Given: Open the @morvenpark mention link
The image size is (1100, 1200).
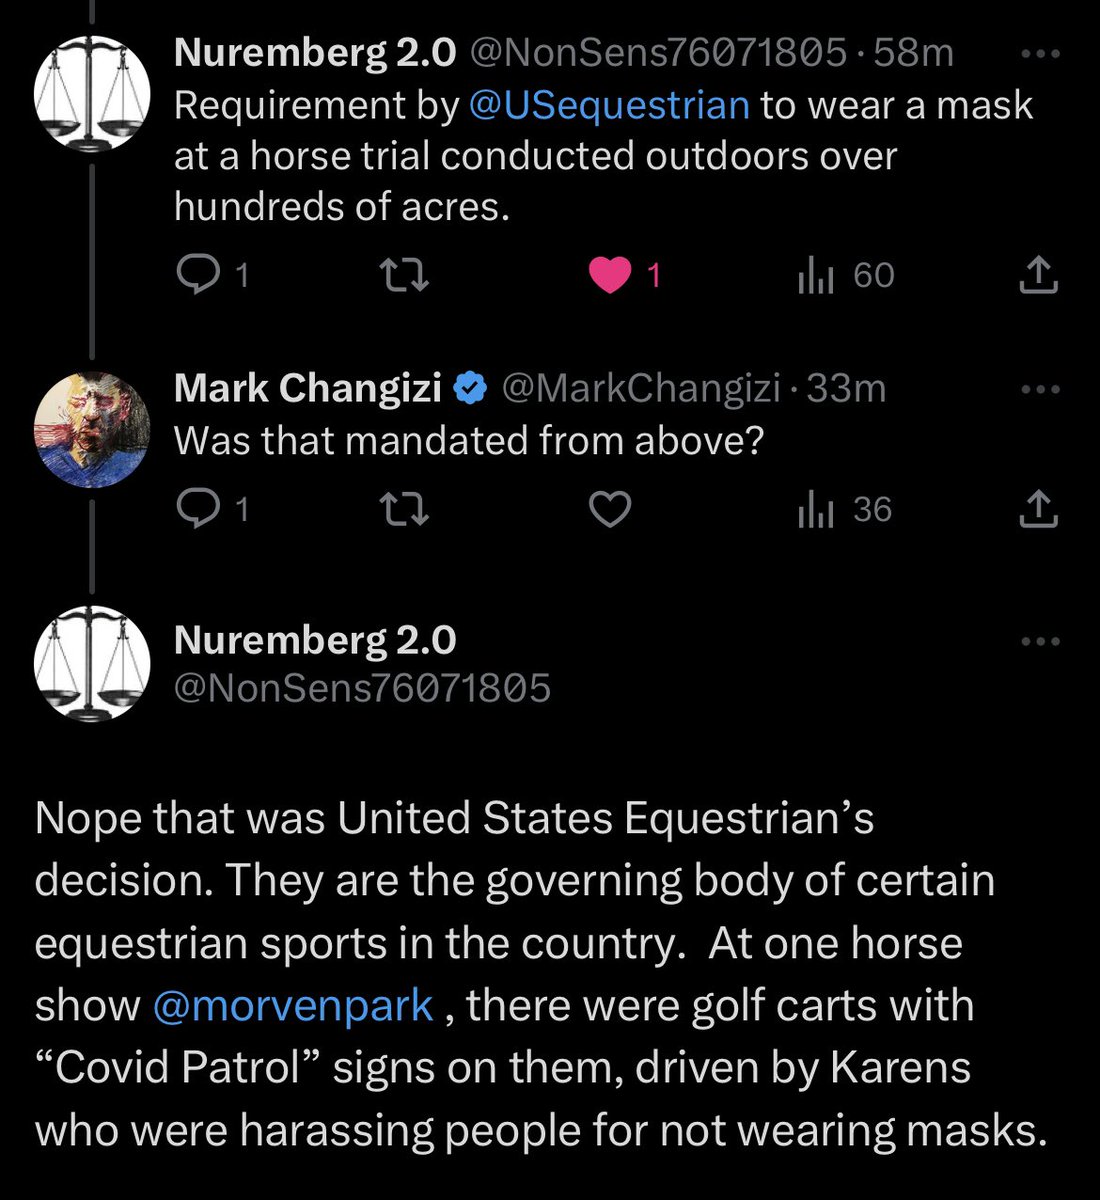Looking at the screenshot, I should pyautogui.click(x=292, y=1005).
